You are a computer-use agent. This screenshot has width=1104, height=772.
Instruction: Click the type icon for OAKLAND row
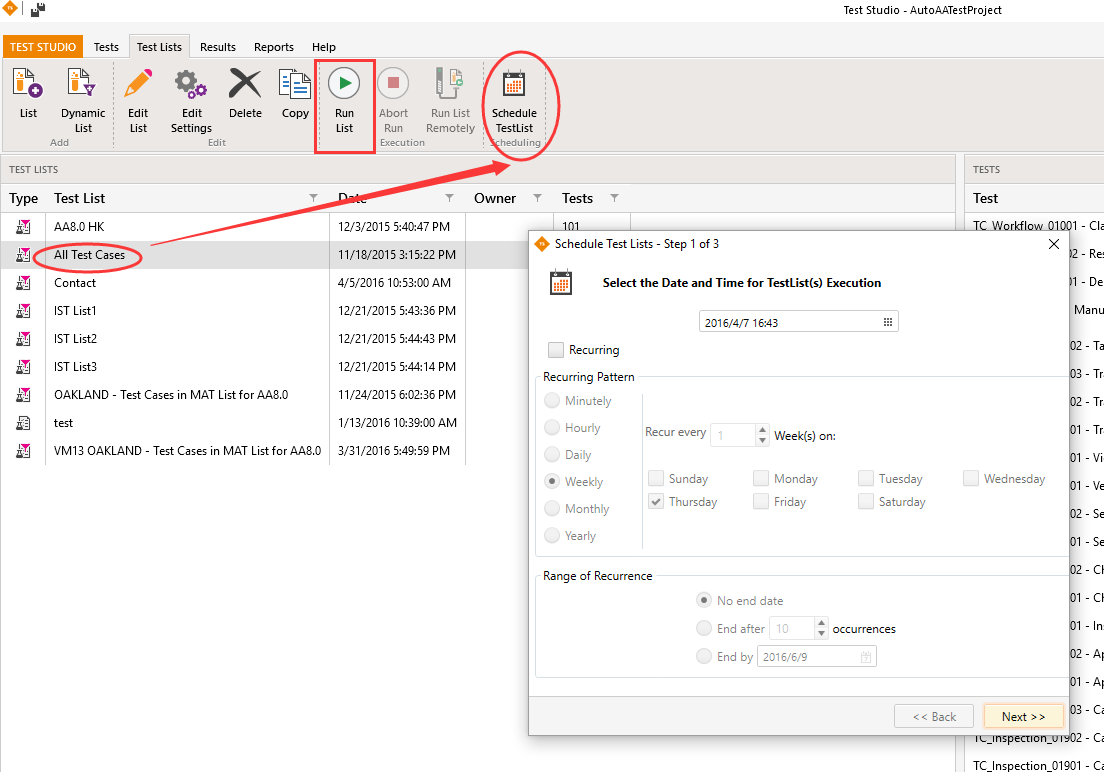pos(23,395)
